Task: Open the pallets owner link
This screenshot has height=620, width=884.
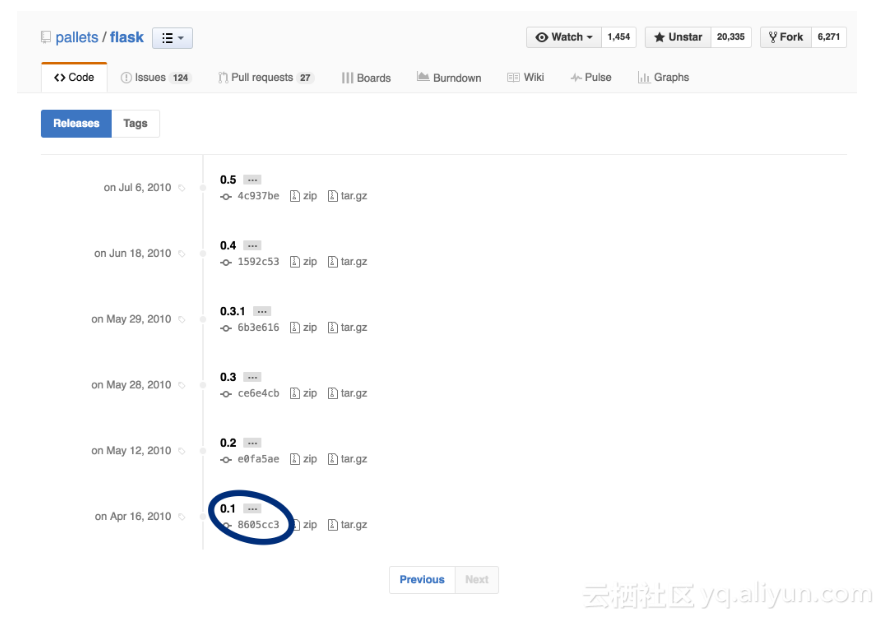Action: click(77, 37)
